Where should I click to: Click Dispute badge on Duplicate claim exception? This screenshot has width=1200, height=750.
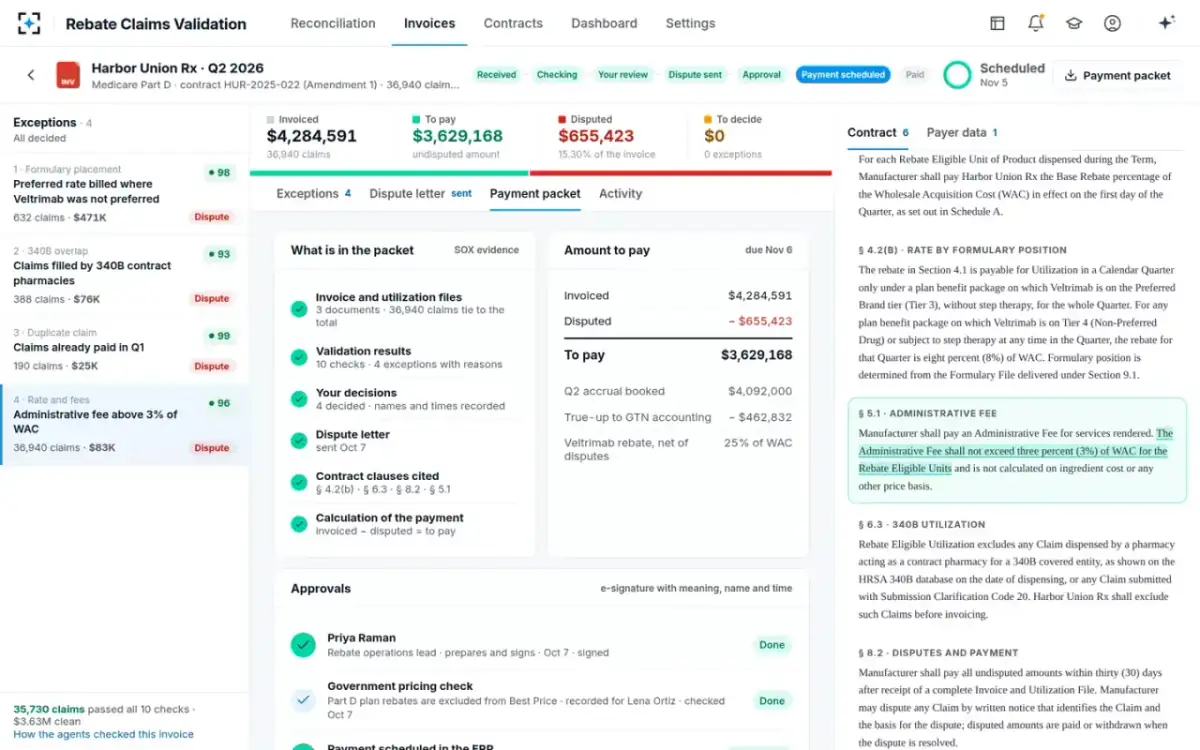tap(212, 366)
